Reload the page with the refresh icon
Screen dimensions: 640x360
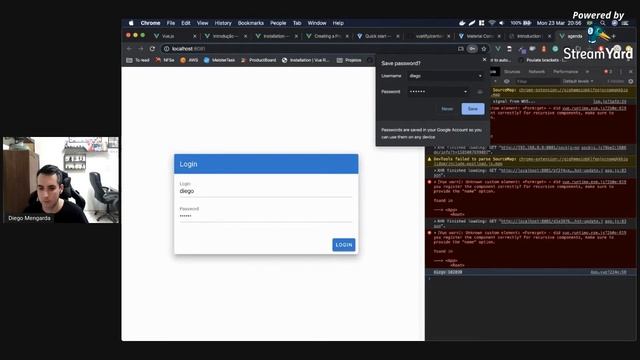(x=152, y=49)
